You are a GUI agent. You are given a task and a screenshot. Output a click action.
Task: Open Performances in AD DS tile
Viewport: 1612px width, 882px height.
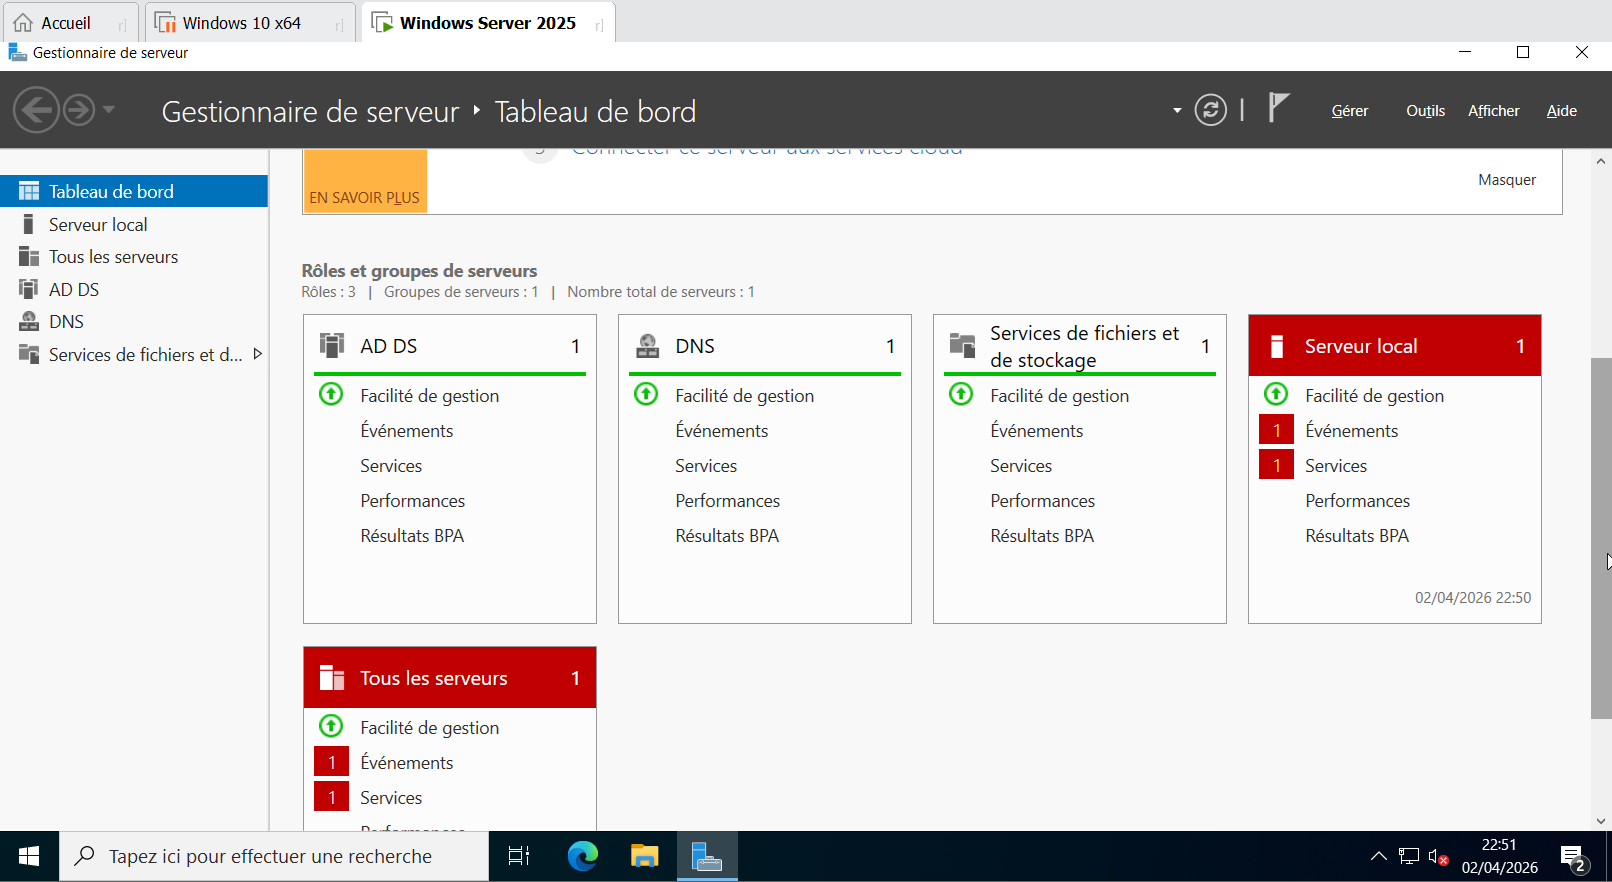click(x=412, y=501)
